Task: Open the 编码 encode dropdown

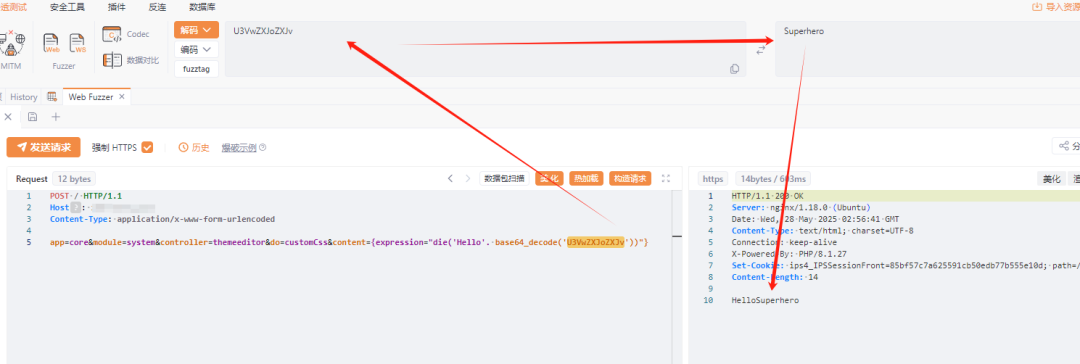Action: tap(196, 49)
